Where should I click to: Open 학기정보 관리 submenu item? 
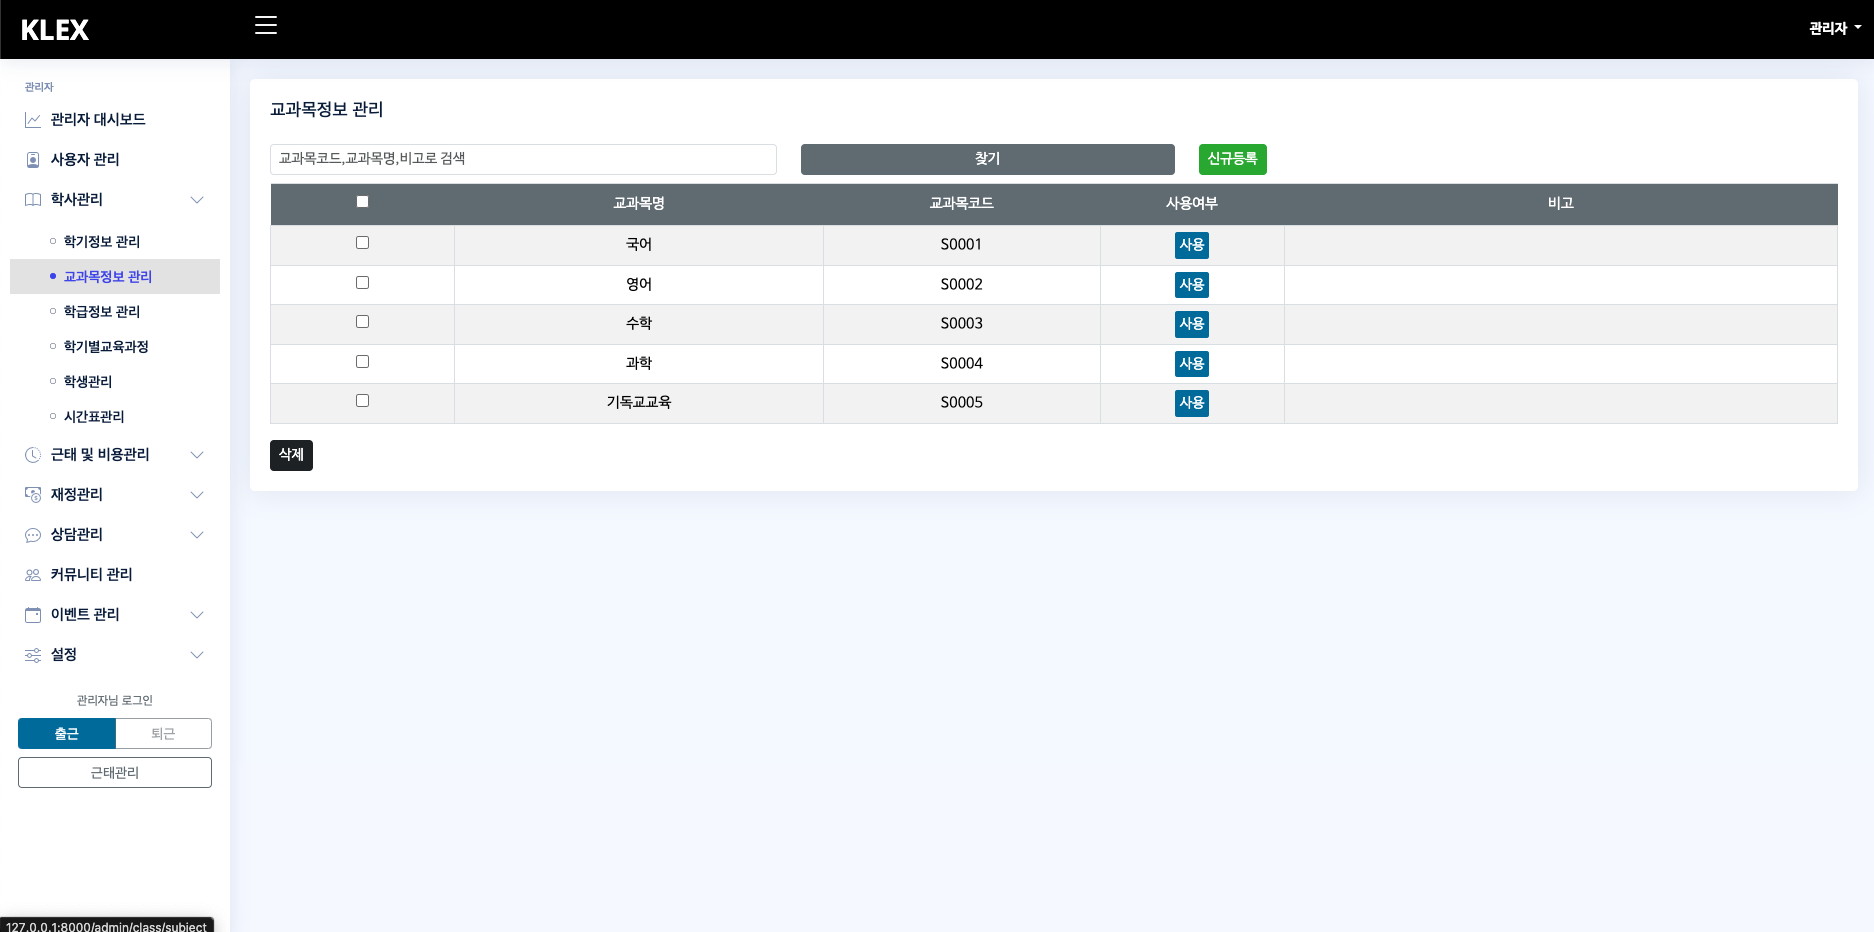tap(102, 242)
